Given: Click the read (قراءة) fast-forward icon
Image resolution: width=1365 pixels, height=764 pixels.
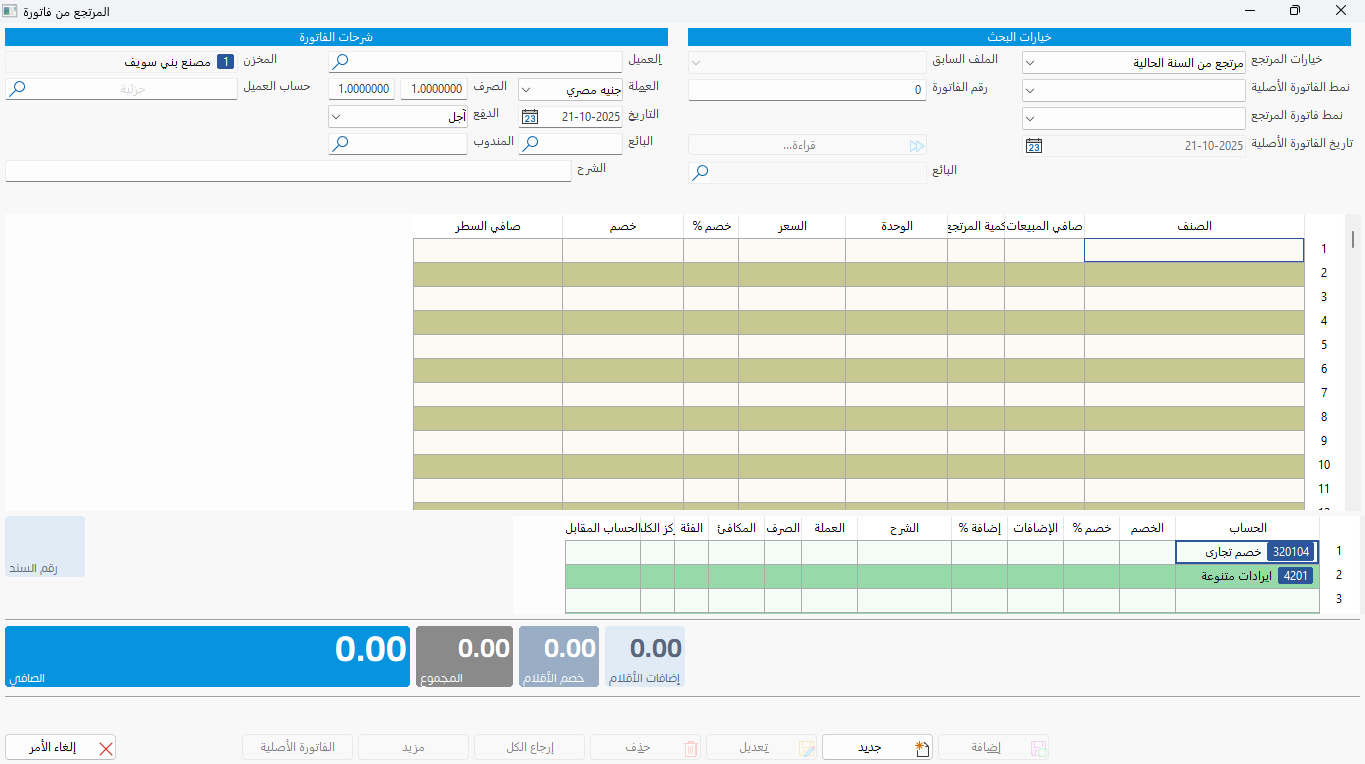Looking at the screenshot, I should click(916, 146).
